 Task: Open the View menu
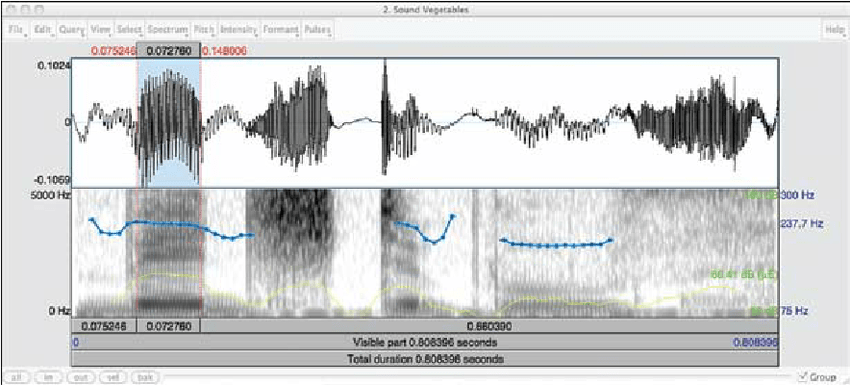coord(101,30)
